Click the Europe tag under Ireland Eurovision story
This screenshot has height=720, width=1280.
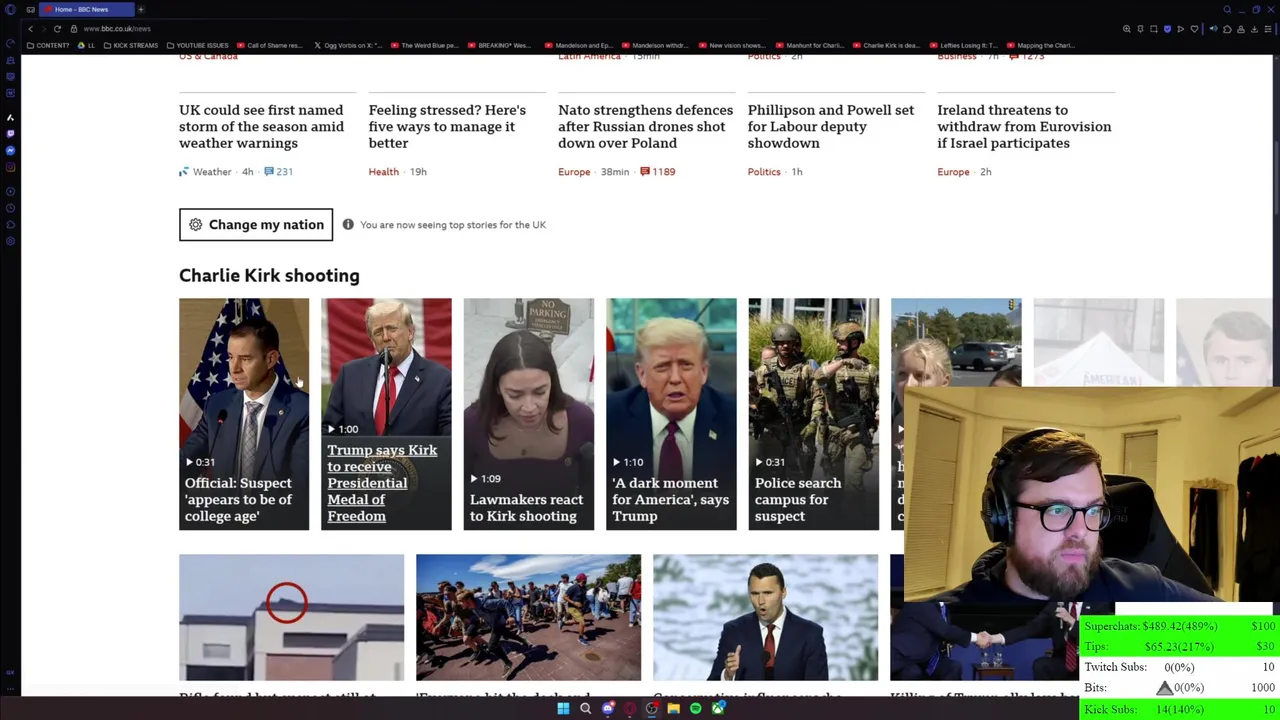953,172
